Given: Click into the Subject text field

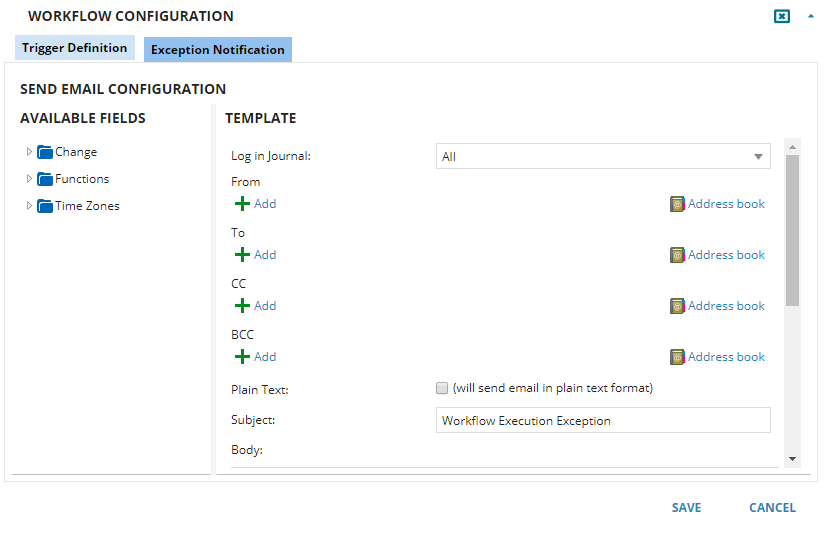Looking at the screenshot, I should pyautogui.click(x=603, y=421).
